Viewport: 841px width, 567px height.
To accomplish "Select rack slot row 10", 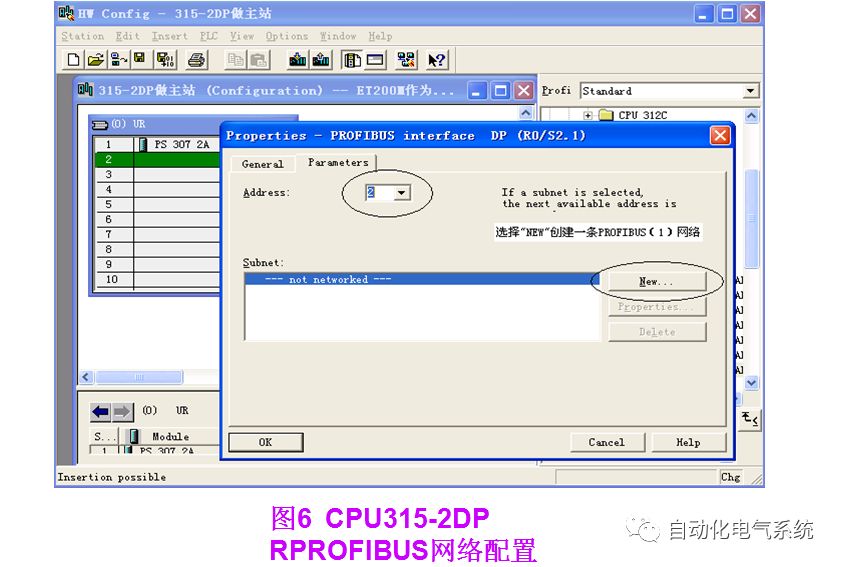I will tap(158, 279).
